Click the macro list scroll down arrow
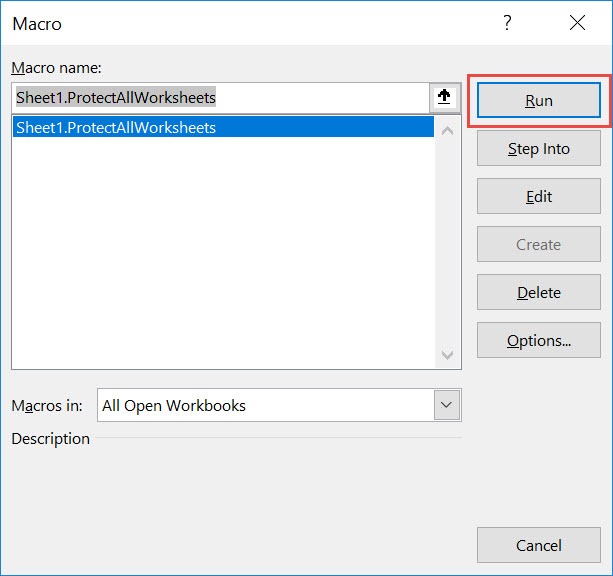Image resolution: width=613 pixels, height=576 pixels. (x=447, y=355)
